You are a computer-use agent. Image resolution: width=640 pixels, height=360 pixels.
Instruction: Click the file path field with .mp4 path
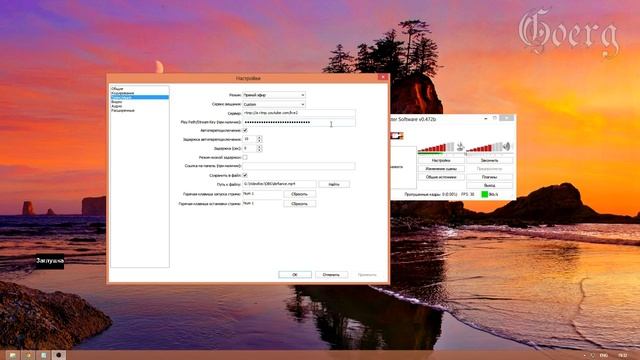coord(279,184)
